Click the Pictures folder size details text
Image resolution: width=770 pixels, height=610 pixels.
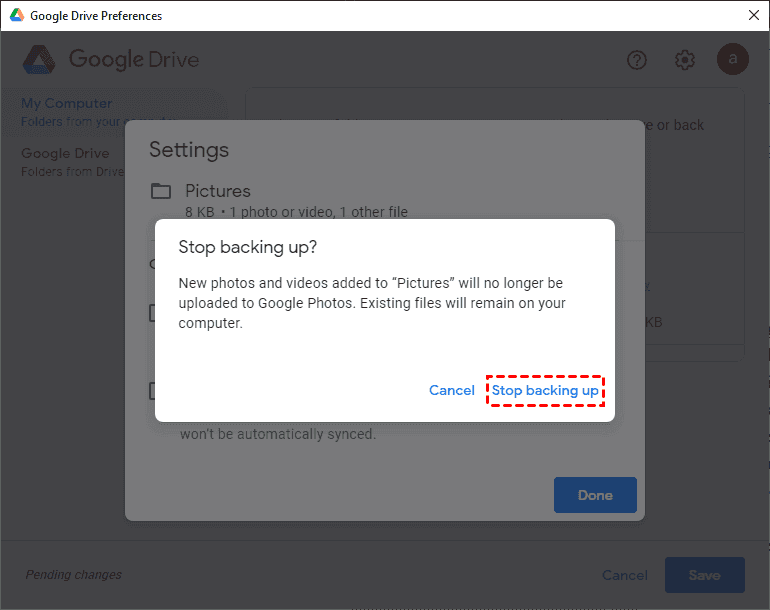click(296, 212)
